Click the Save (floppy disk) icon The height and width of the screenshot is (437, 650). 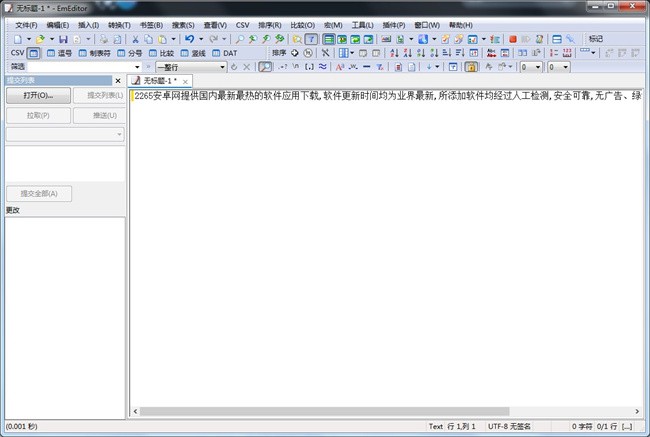[63, 39]
